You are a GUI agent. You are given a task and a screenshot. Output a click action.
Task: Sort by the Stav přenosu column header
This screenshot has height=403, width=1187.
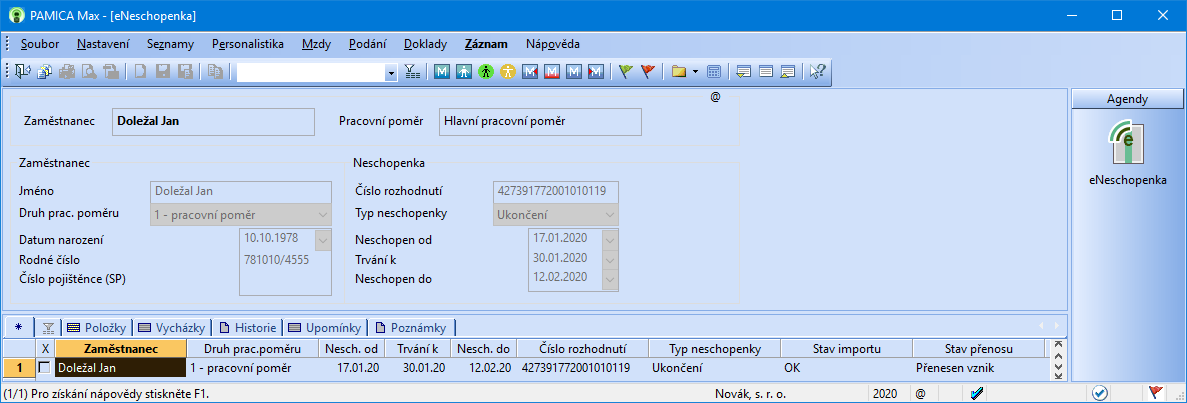tap(979, 348)
